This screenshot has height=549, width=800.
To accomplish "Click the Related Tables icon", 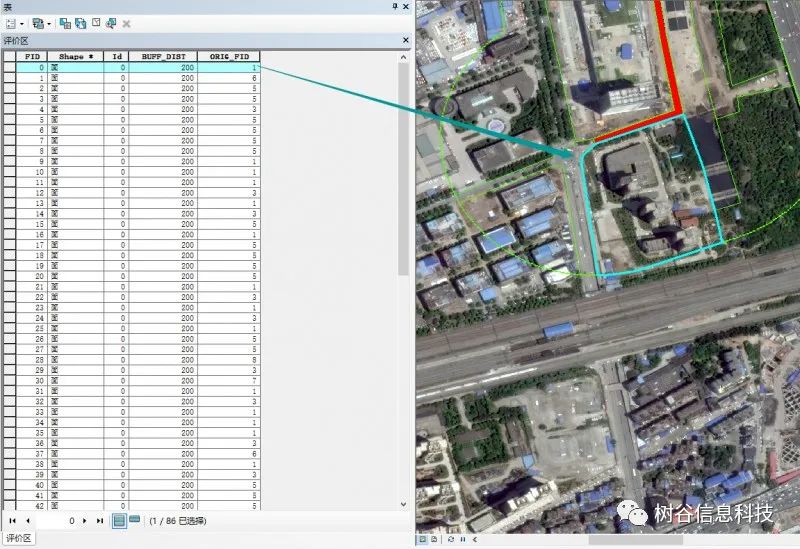I will [38, 23].
